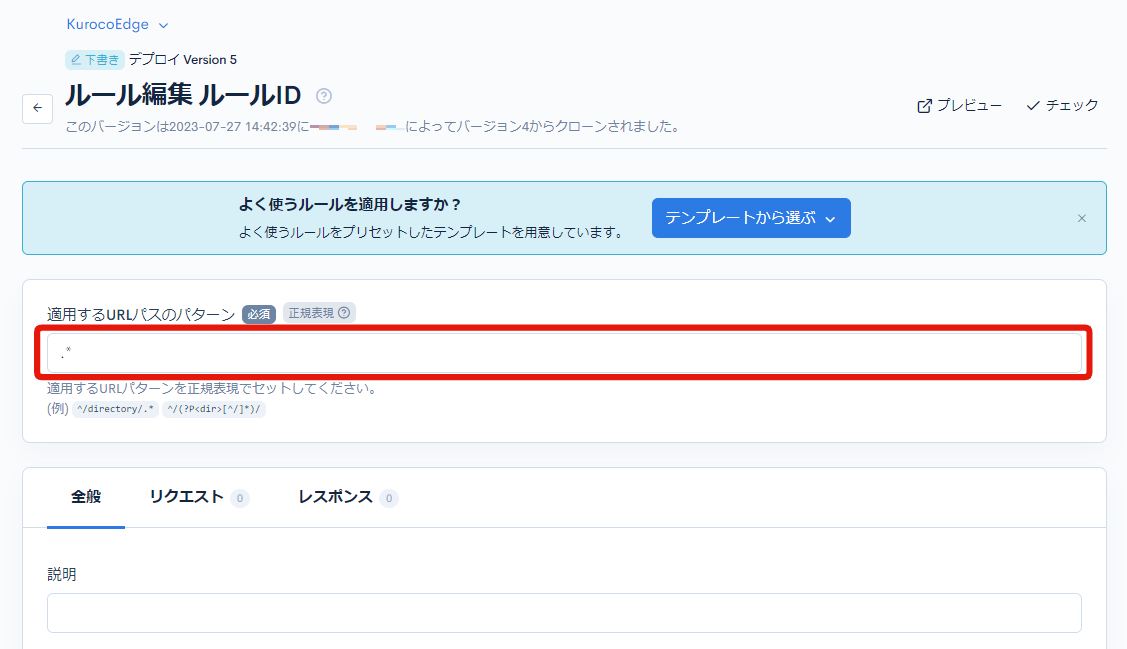
Task: Switch to the リクエスト tab
Action: click(199, 497)
